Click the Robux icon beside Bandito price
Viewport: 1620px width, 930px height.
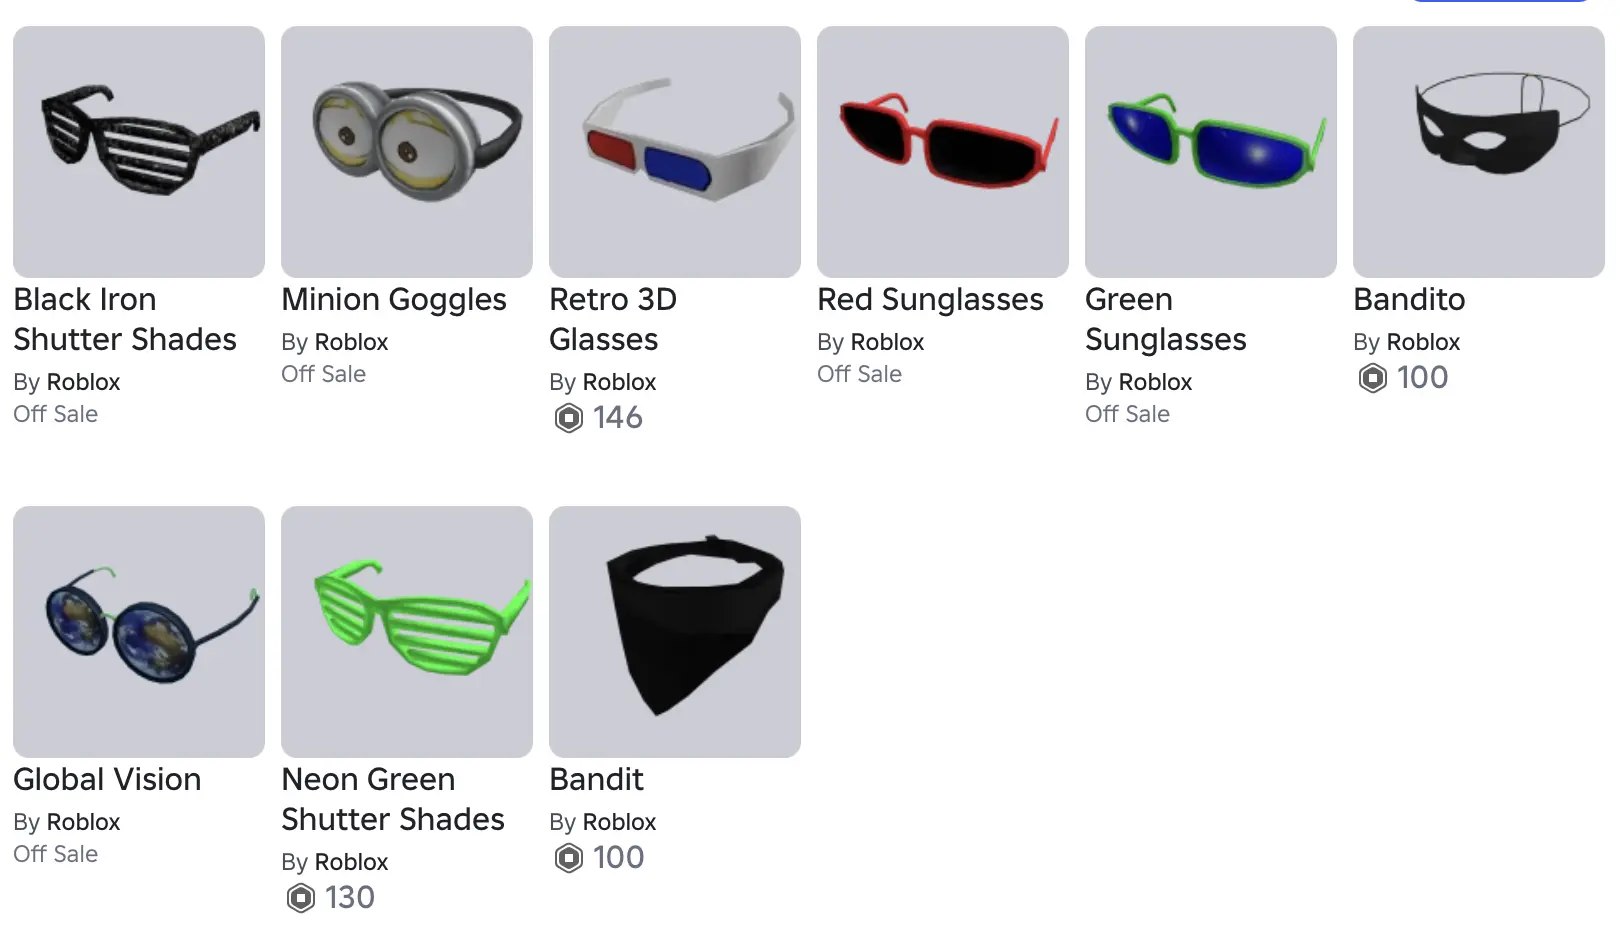pyautogui.click(x=1373, y=378)
